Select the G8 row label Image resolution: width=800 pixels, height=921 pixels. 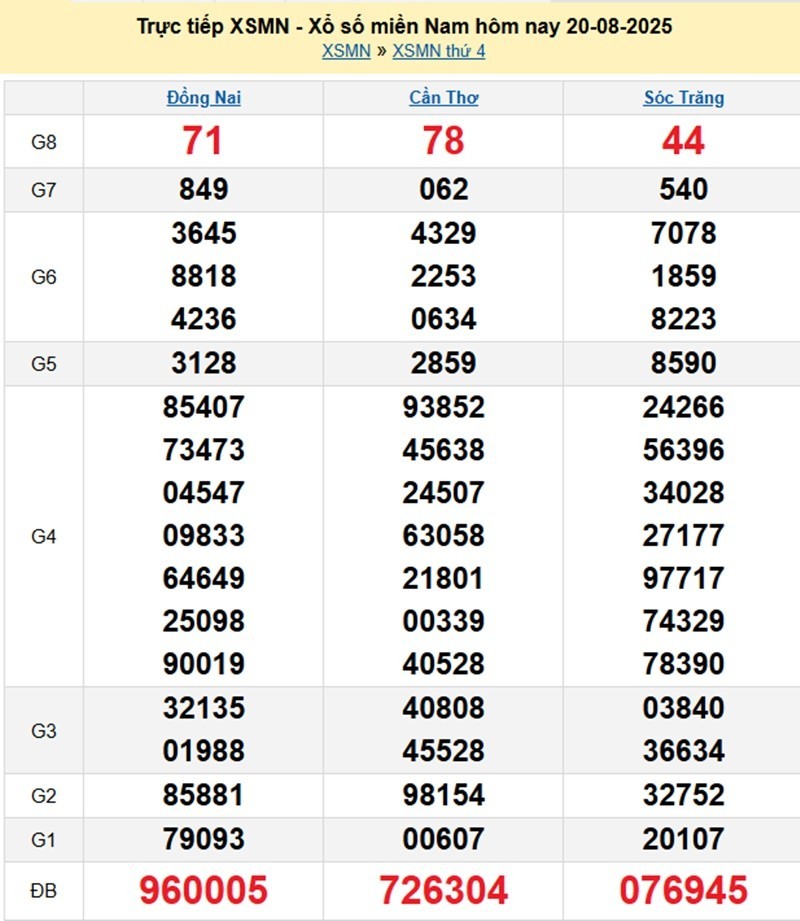tap(43, 142)
